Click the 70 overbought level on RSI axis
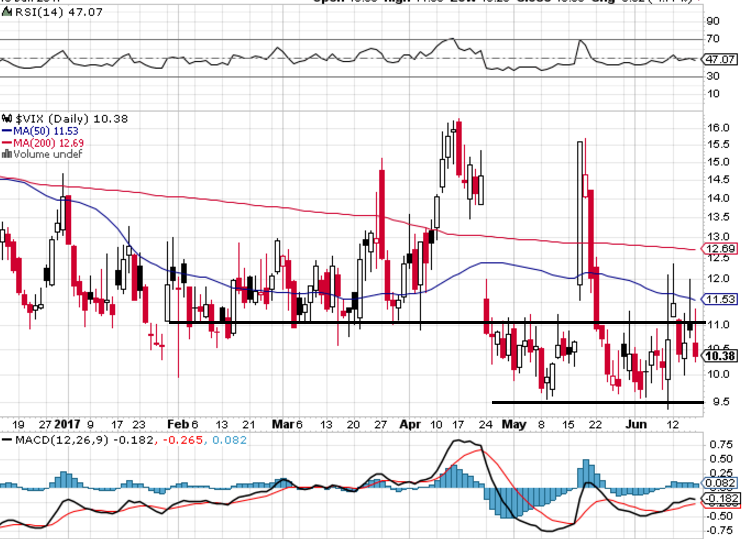The width and height of the screenshot is (746, 539). pyautogui.click(x=713, y=39)
